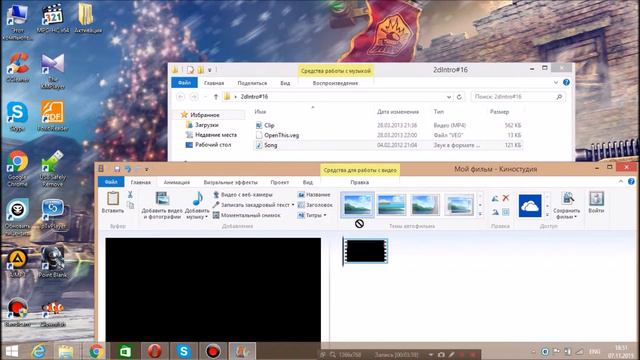Open the File tab in Movie Maker
Screen dimensions: 640x360
pyautogui.click(x=111, y=182)
